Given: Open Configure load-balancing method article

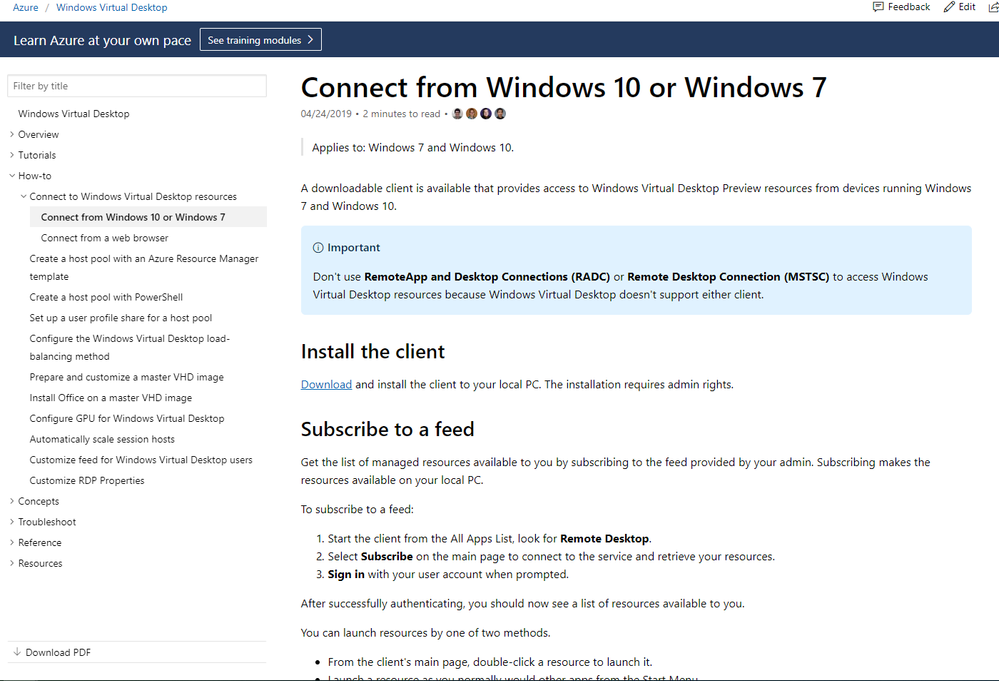Looking at the screenshot, I should click(x=129, y=347).
